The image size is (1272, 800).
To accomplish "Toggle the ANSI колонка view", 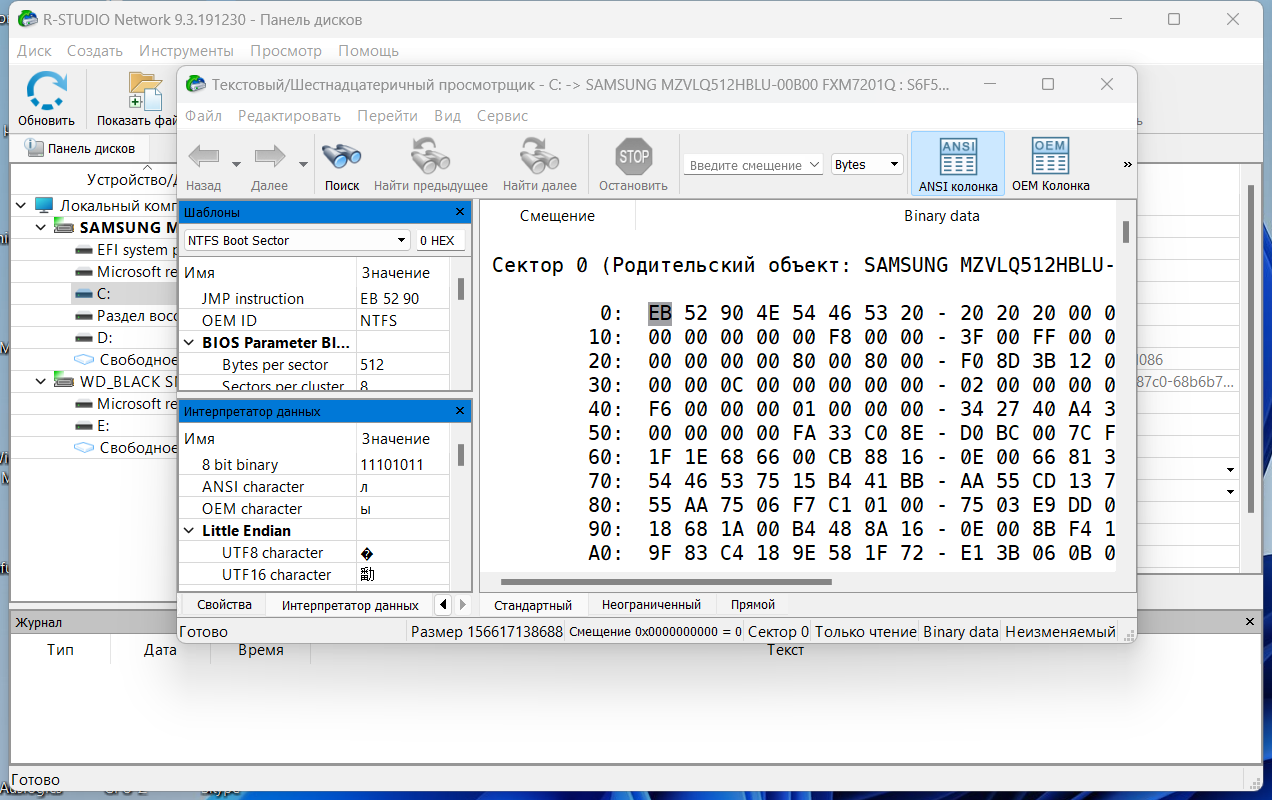I will (958, 164).
